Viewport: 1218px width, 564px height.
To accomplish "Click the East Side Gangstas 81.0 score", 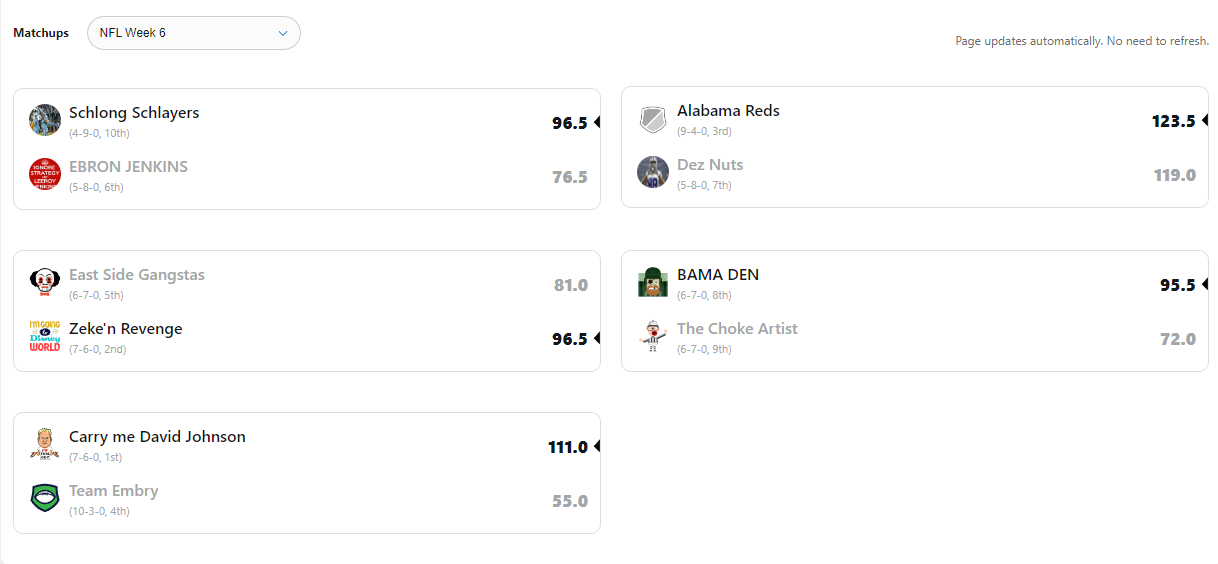I will 570,285.
